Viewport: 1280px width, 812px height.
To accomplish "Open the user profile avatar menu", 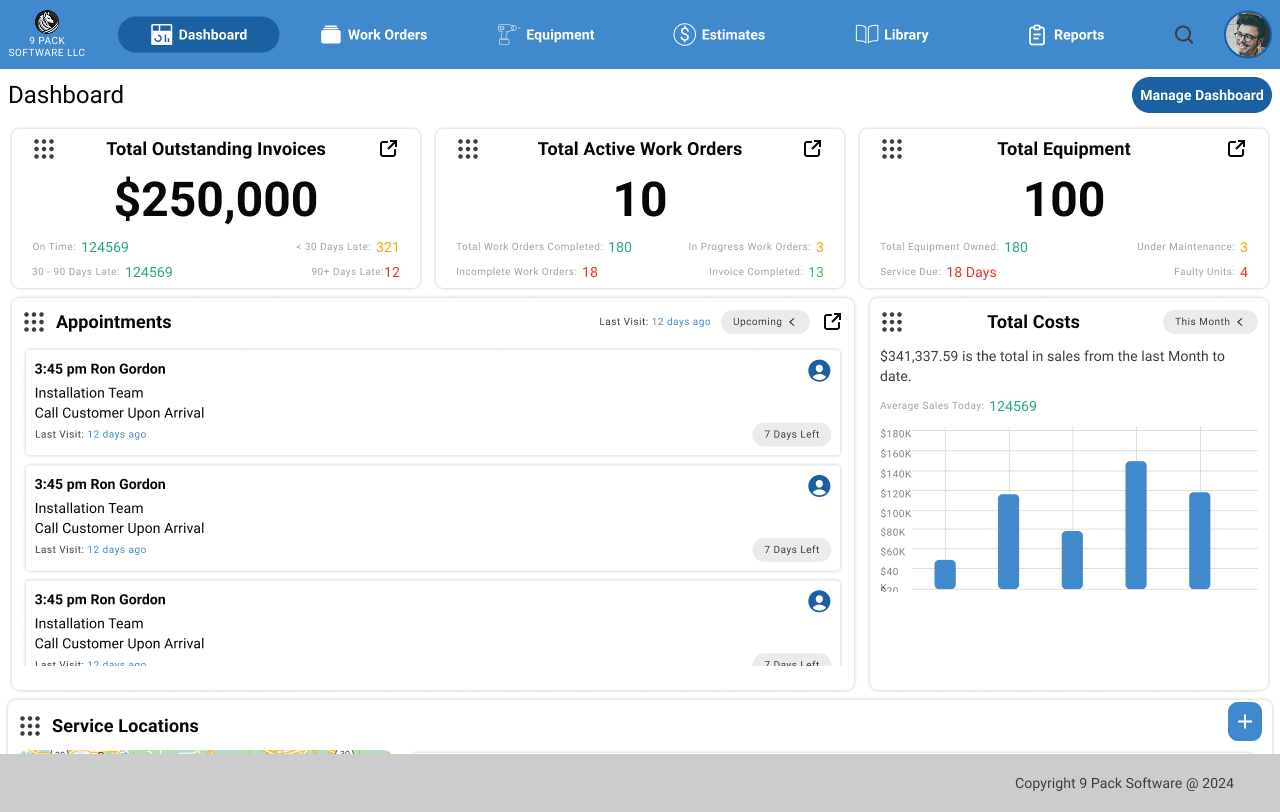I will [x=1247, y=35].
